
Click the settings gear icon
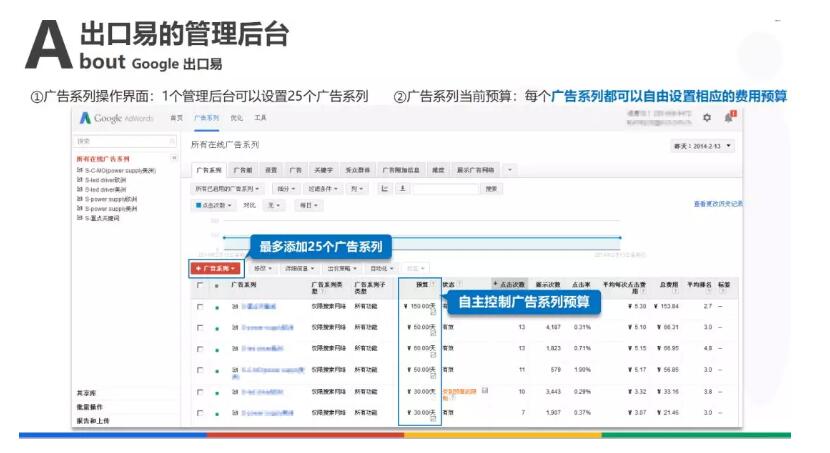[707, 118]
